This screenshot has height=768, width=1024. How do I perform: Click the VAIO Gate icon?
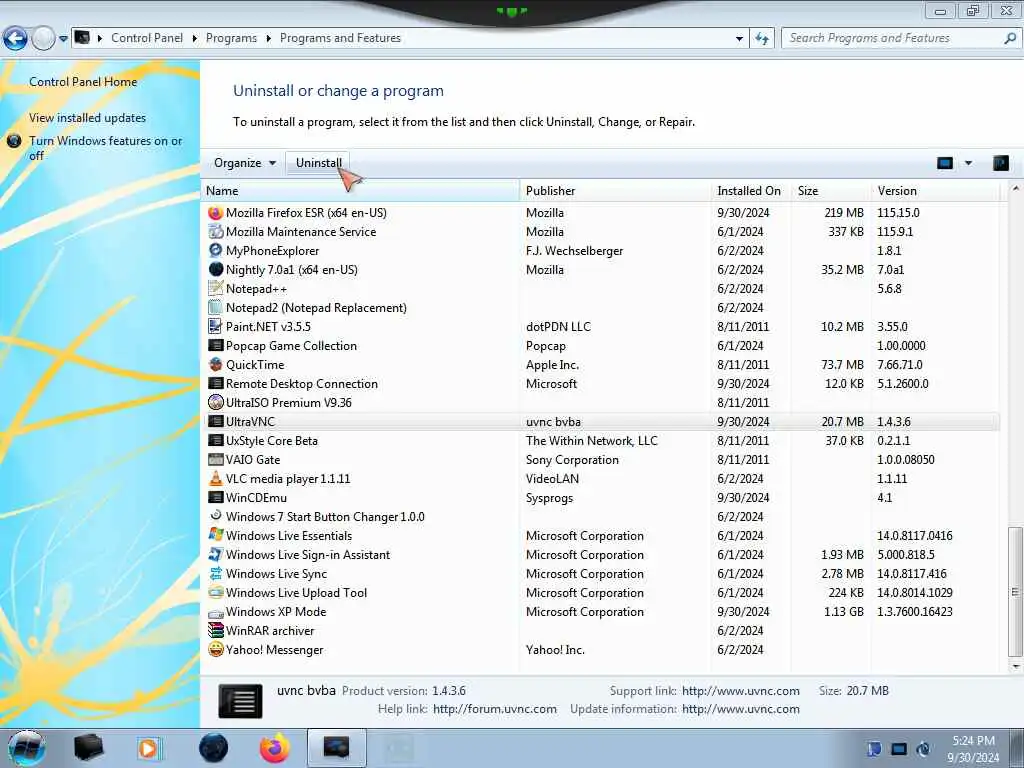pos(216,460)
